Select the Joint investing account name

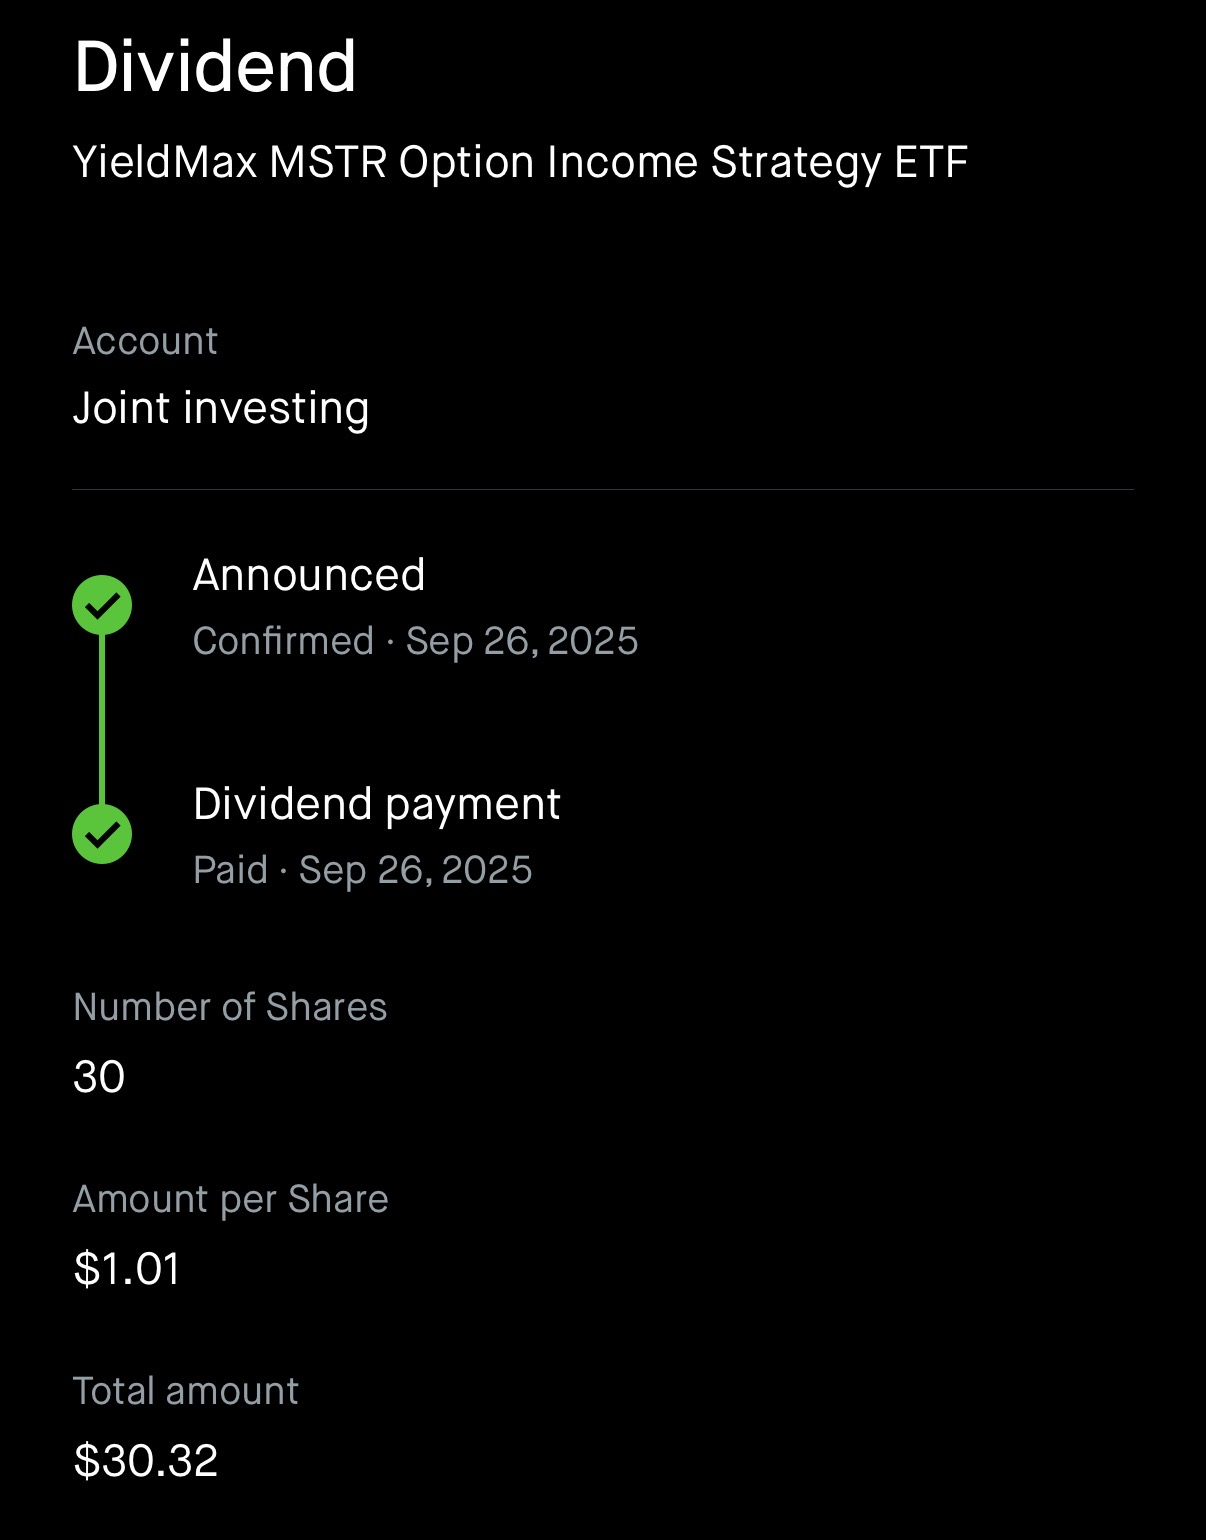[221, 408]
